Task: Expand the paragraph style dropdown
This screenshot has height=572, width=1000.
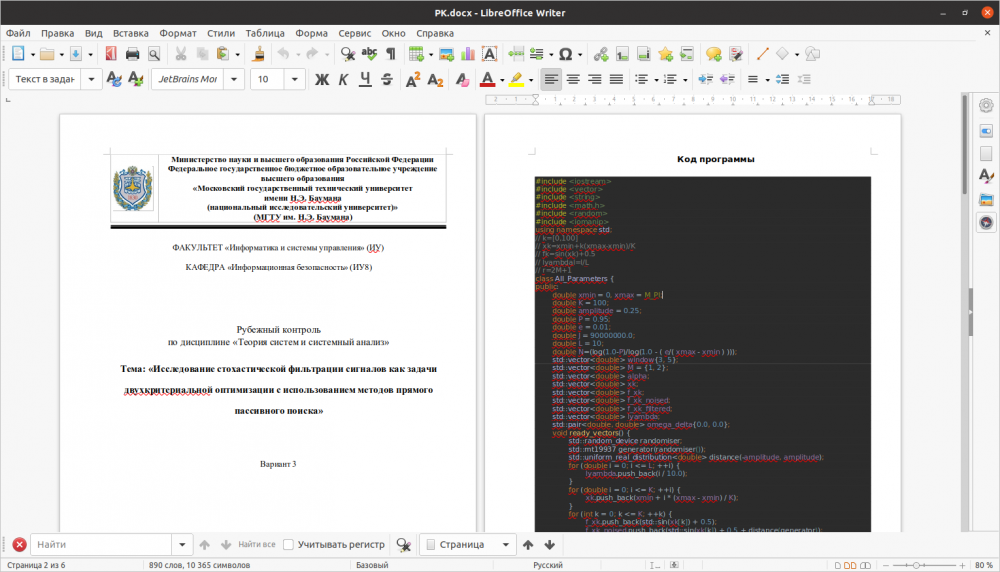Action: coord(93,79)
